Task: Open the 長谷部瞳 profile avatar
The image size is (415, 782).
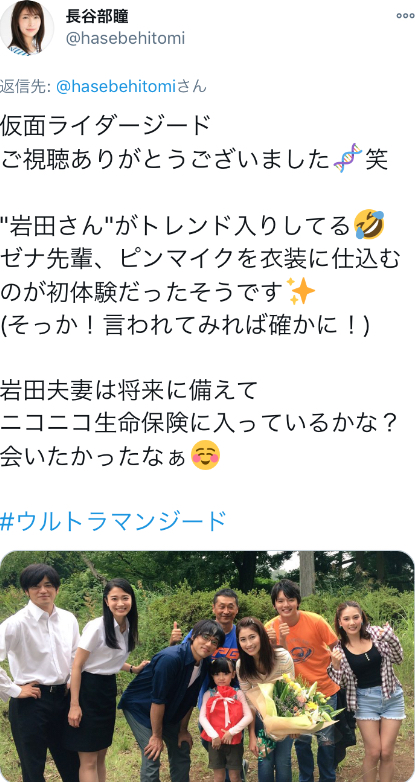Action: click(x=26, y=28)
